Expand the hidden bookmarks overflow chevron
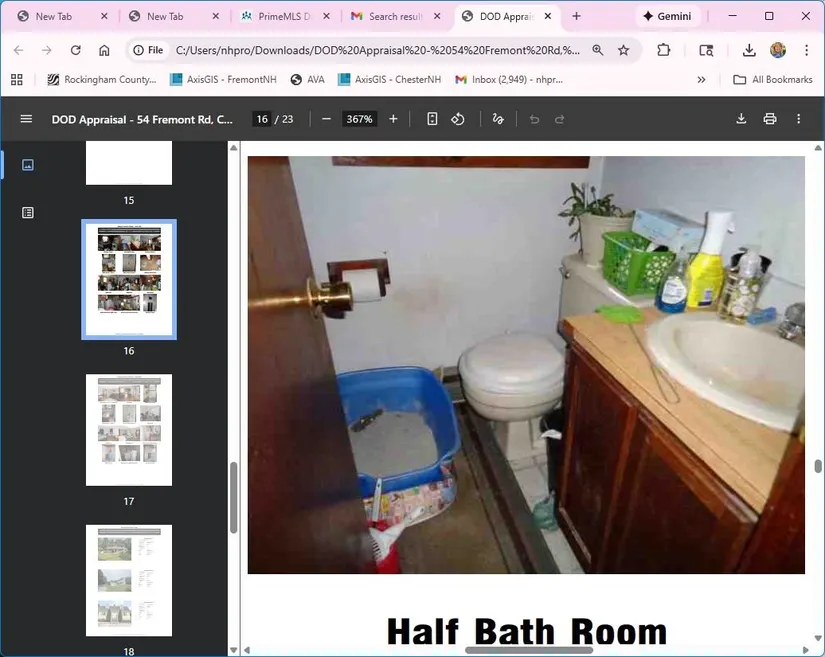Screen dimensions: 825x657 701,80
